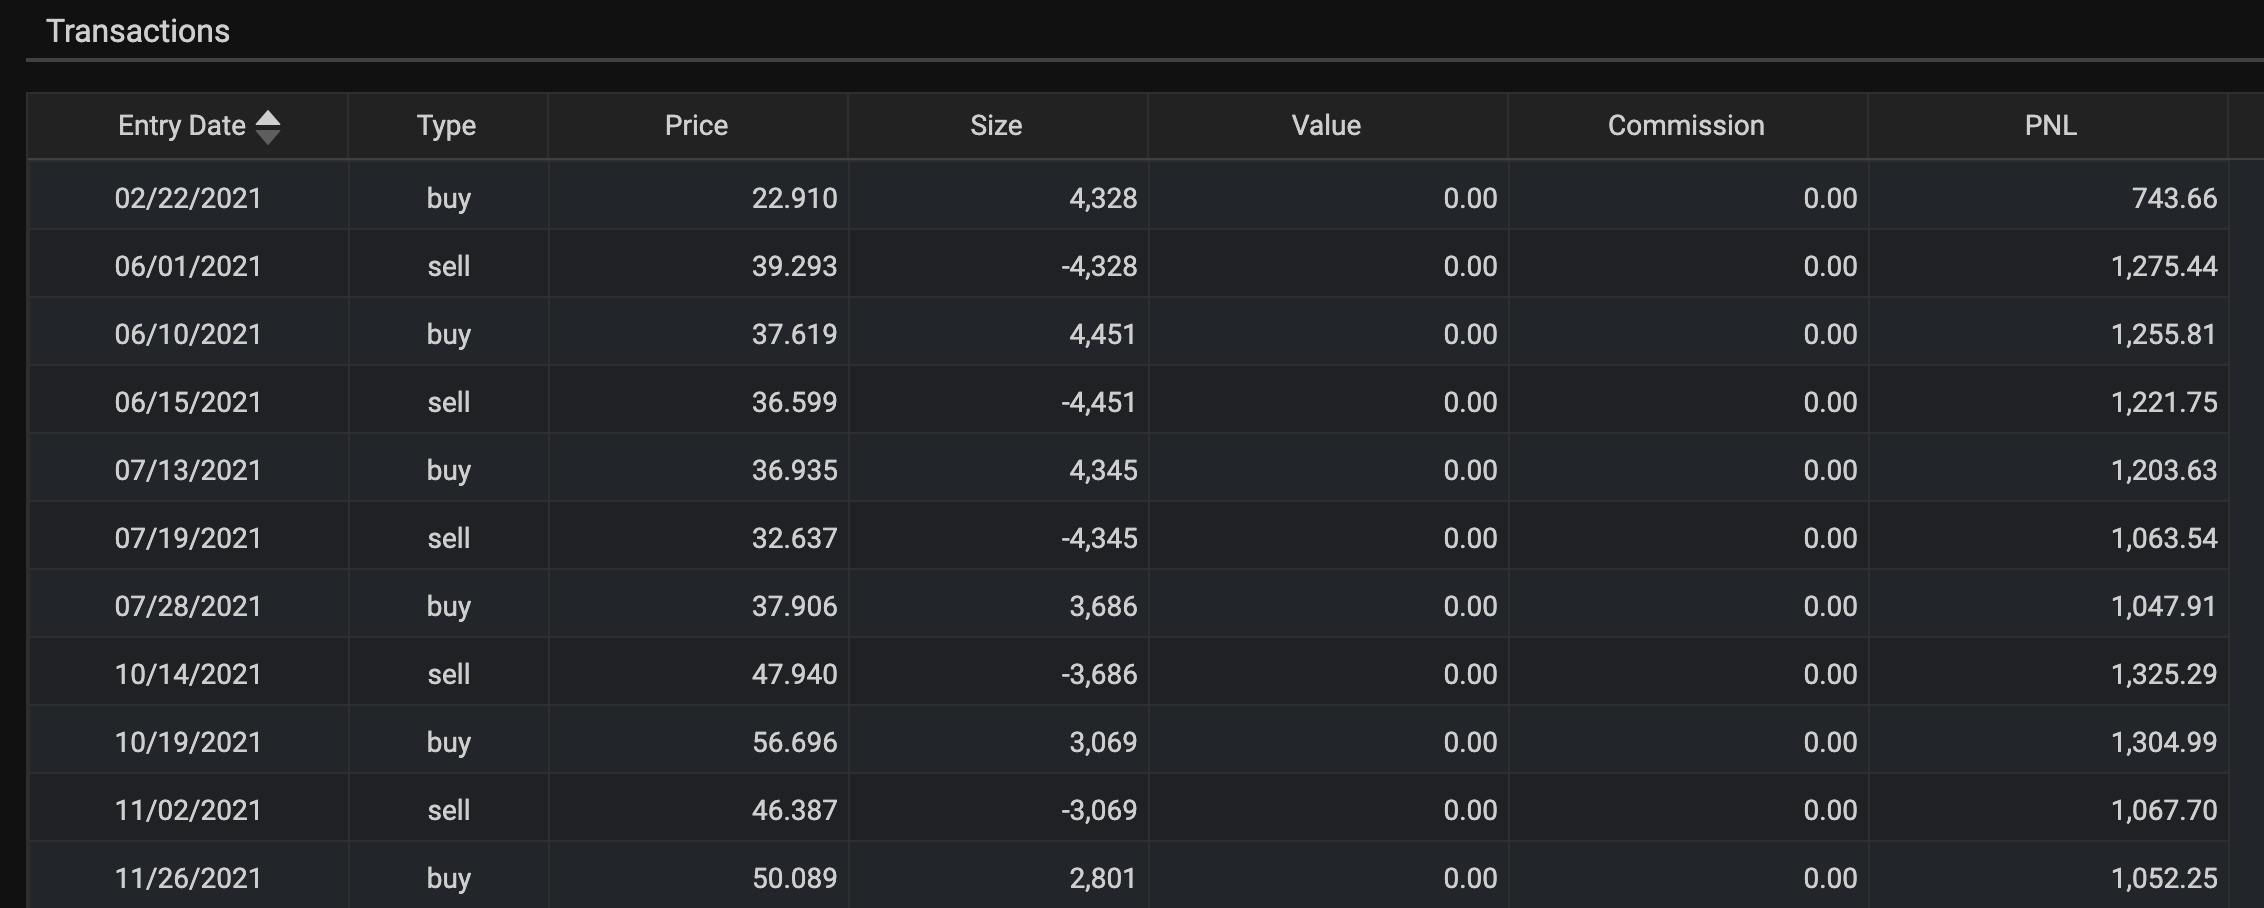Viewport: 2264px width, 908px height.
Task: Select the price cell showing 37.619
Action: point(794,334)
